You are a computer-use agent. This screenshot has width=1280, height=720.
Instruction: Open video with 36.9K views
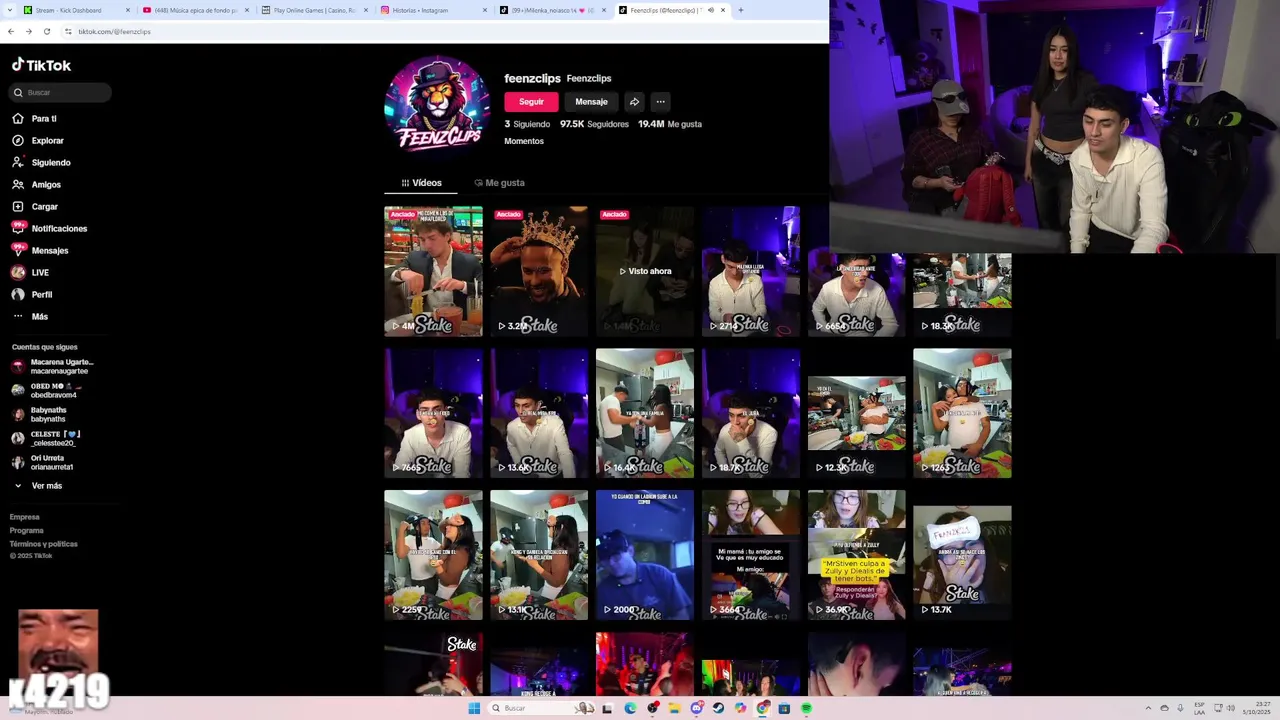point(856,555)
